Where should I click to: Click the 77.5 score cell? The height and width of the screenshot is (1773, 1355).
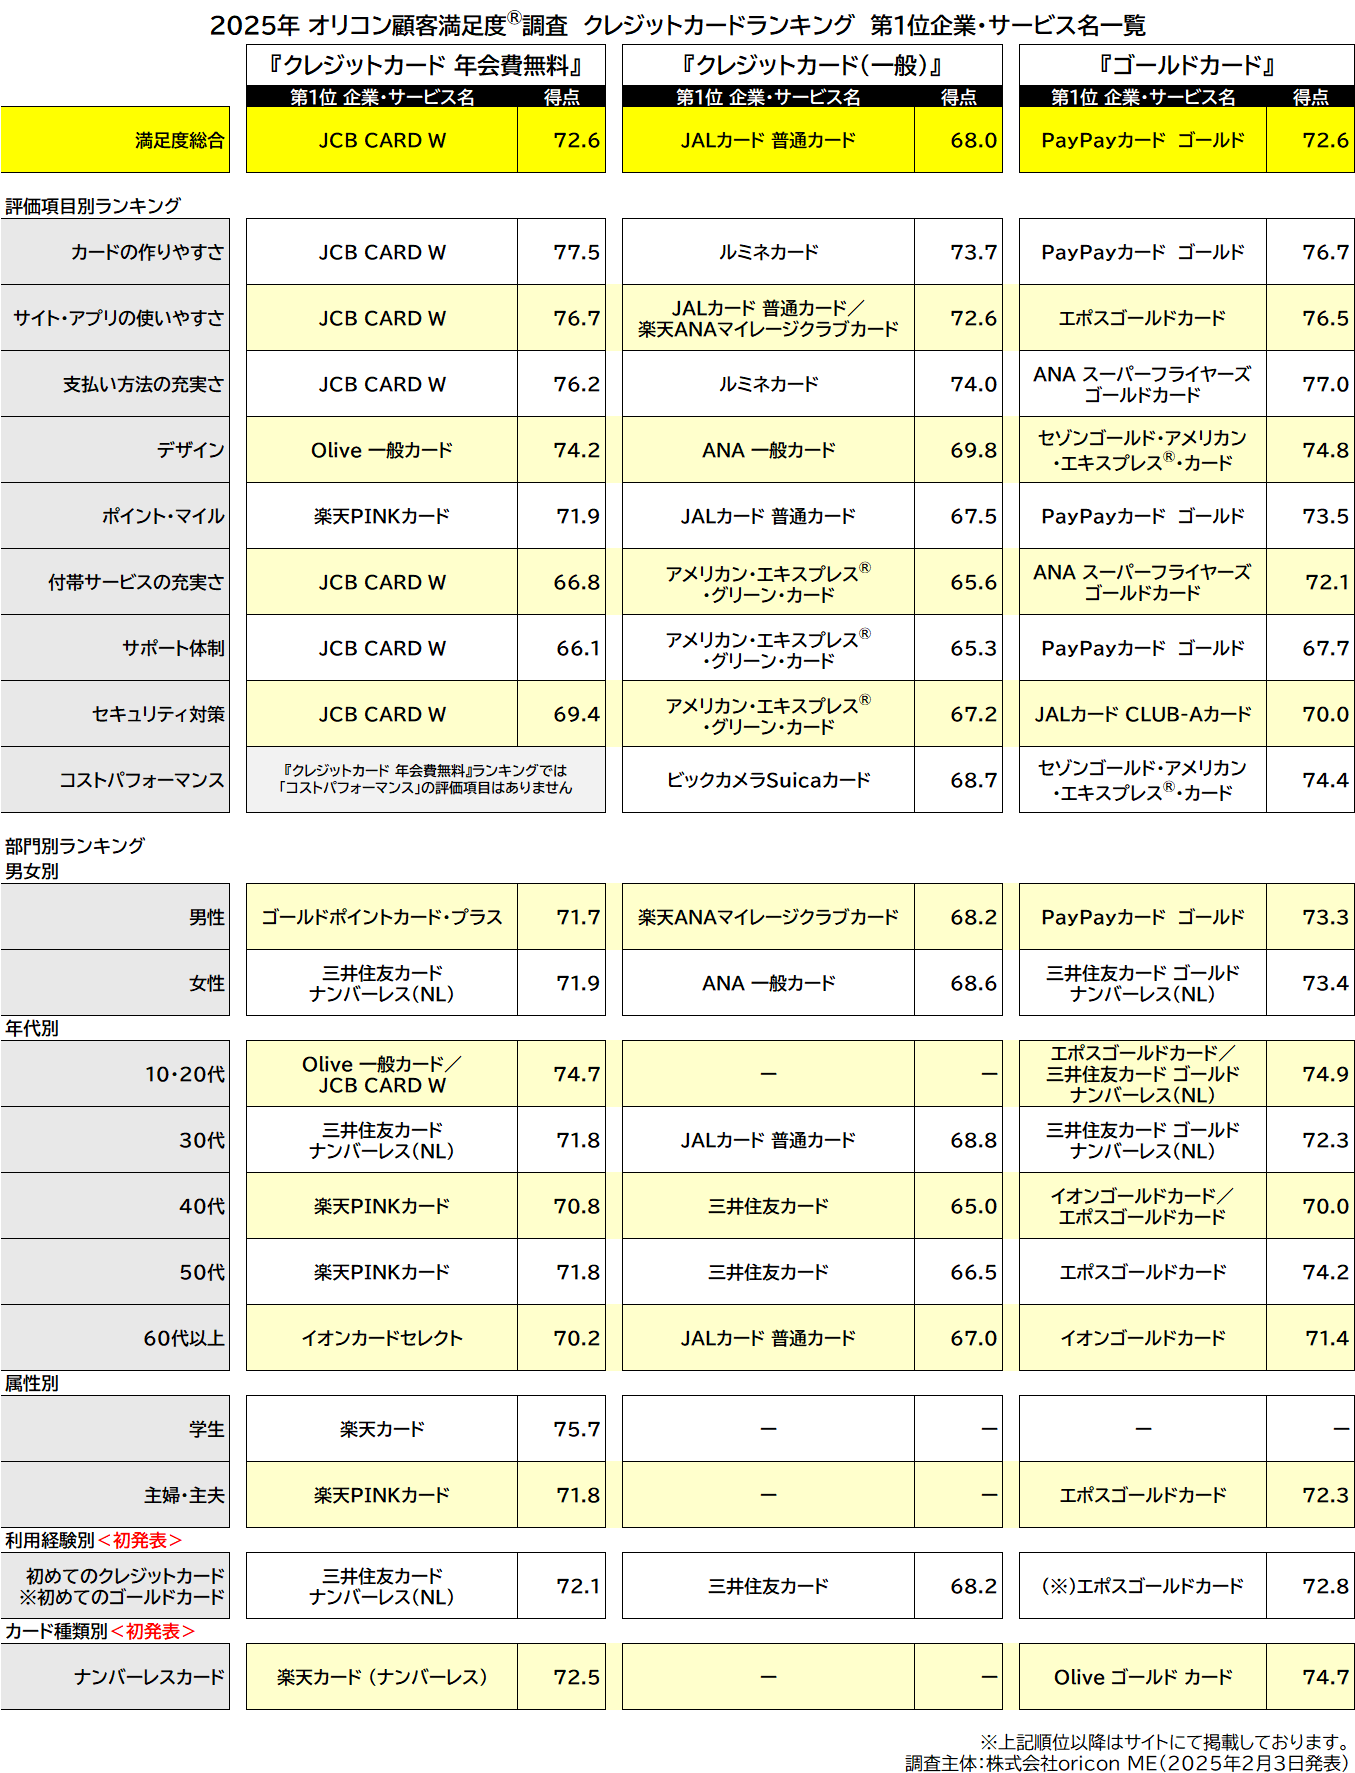(x=561, y=252)
